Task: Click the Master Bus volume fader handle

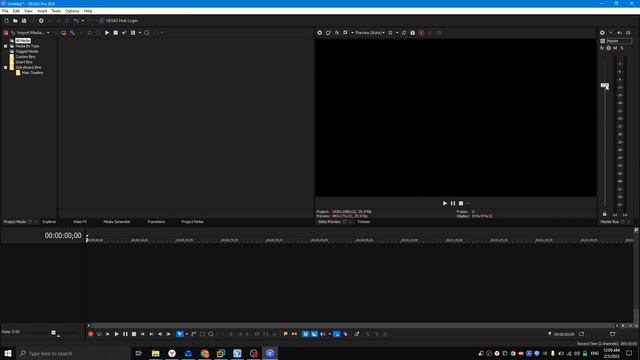Action: [604, 85]
